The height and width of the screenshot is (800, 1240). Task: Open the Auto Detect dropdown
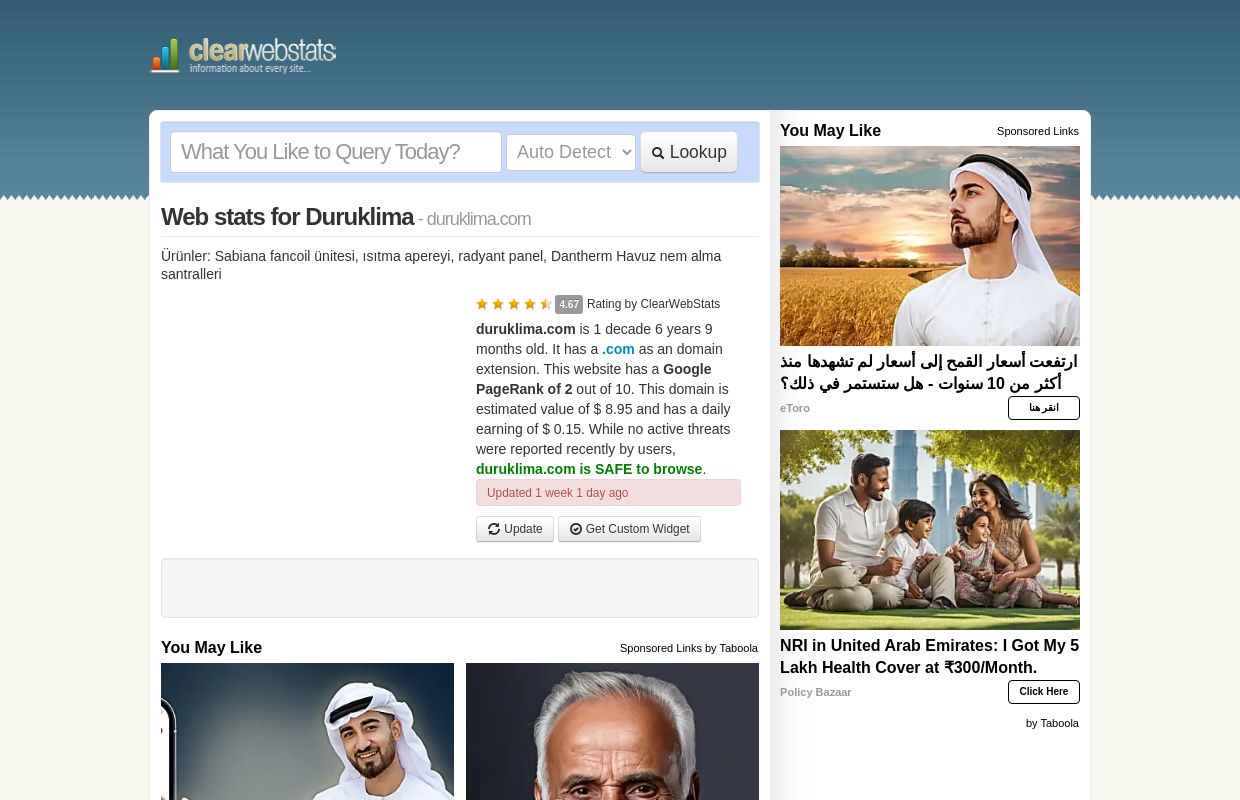pyautogui.click(x=570, y=152)
